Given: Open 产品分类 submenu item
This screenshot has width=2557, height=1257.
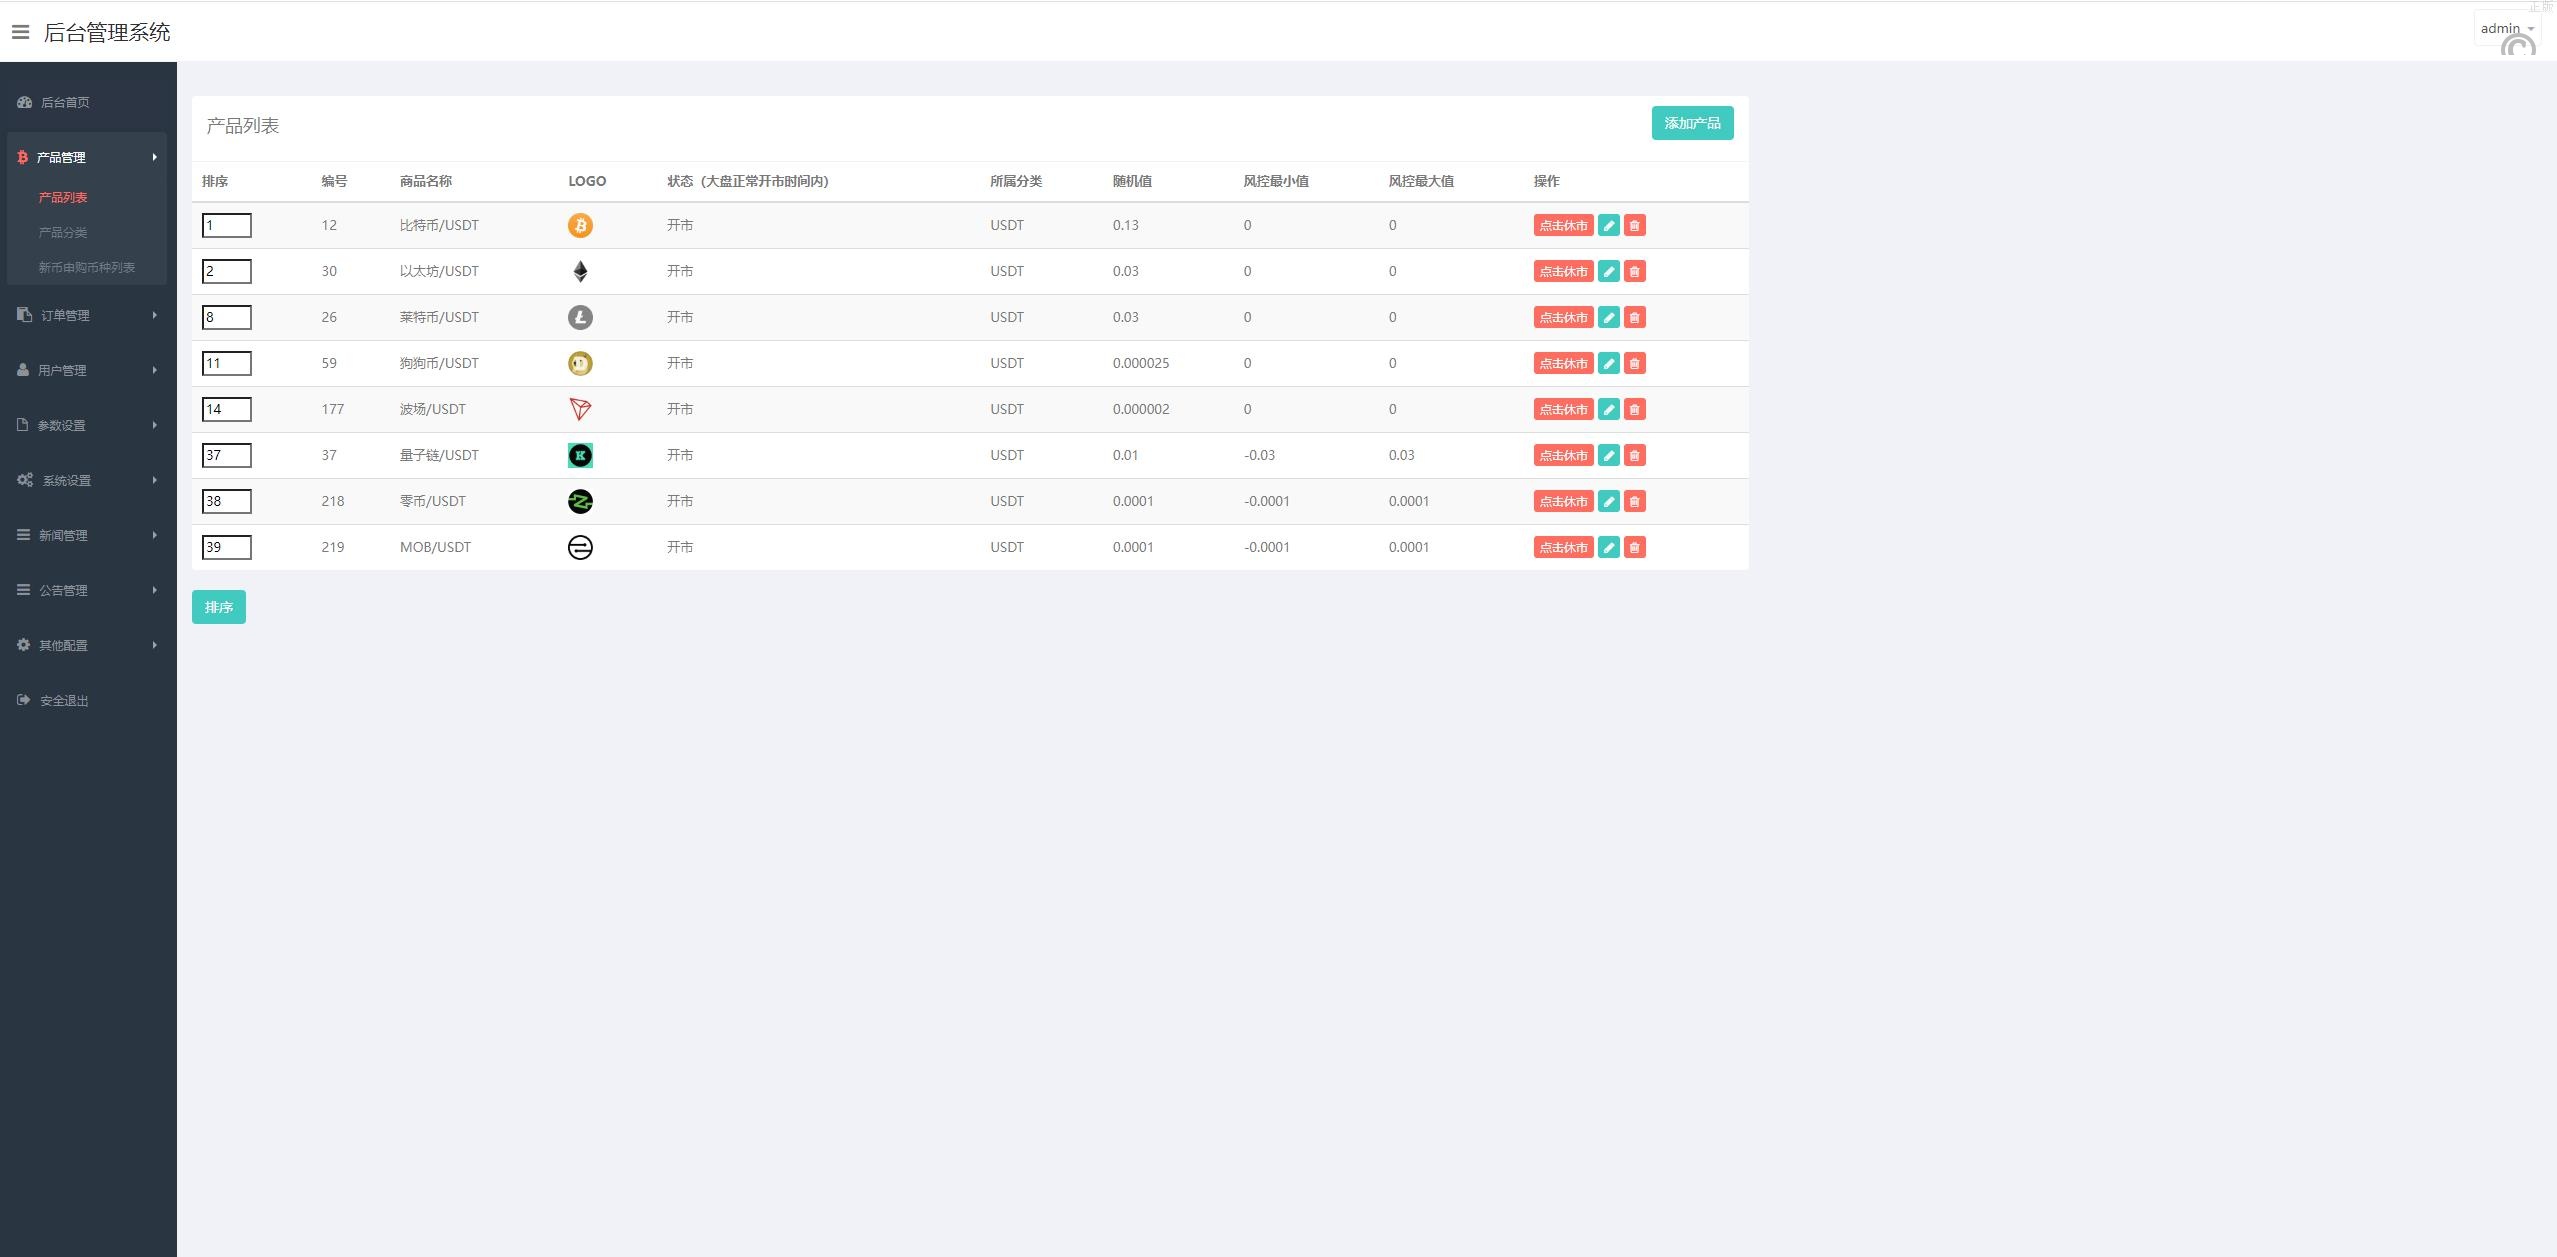Looking at the screenshot, I should click(x=63, y=232).
